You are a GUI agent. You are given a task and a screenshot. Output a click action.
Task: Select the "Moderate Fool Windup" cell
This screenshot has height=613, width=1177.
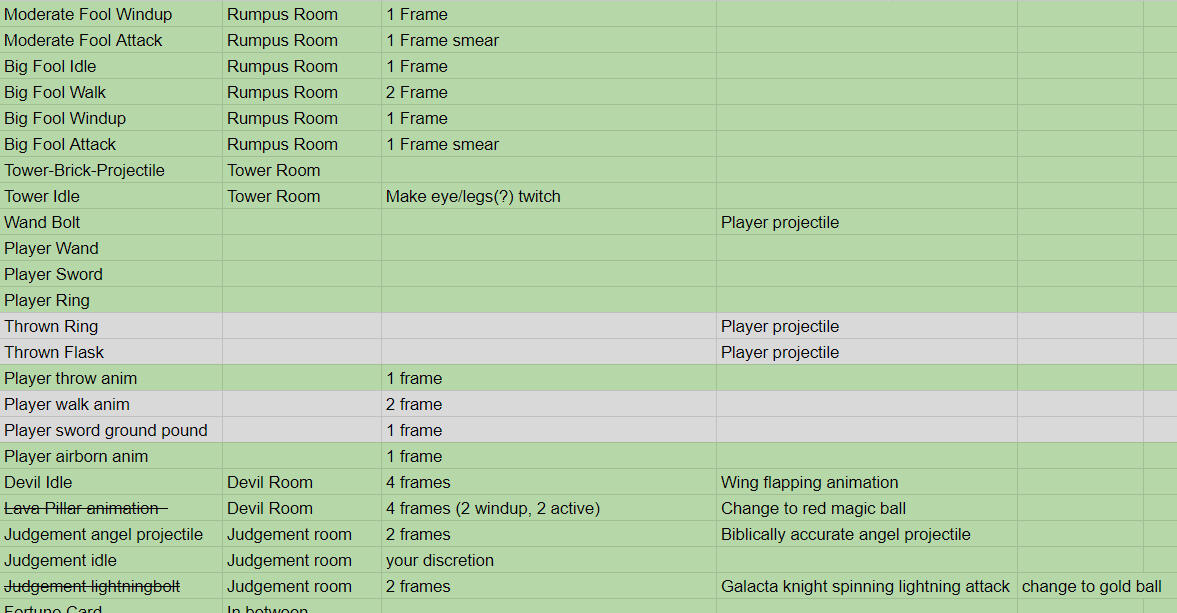pyautogui.click(x=88, y=14)
